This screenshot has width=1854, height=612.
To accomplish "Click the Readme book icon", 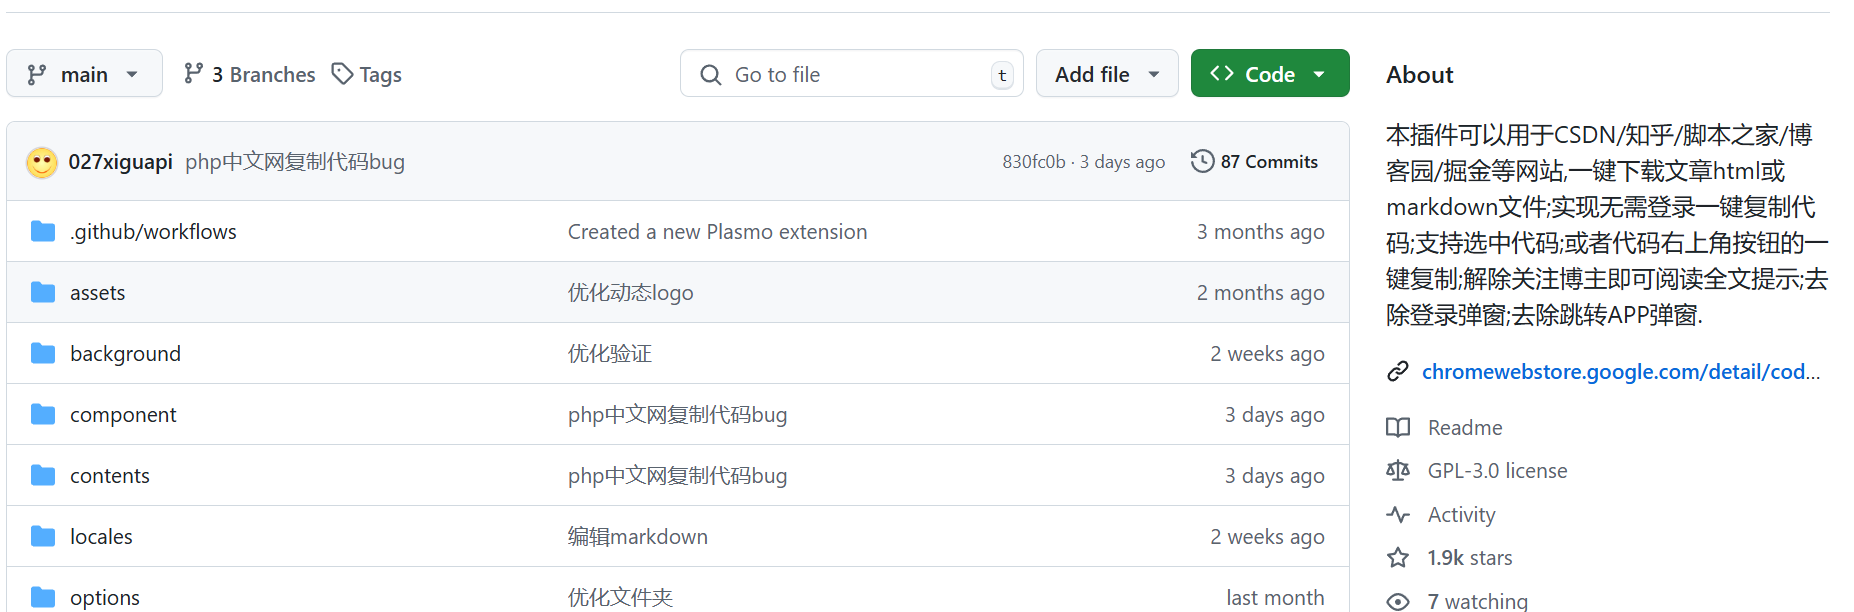I will pyautogui.click(x=1398, y=428).
